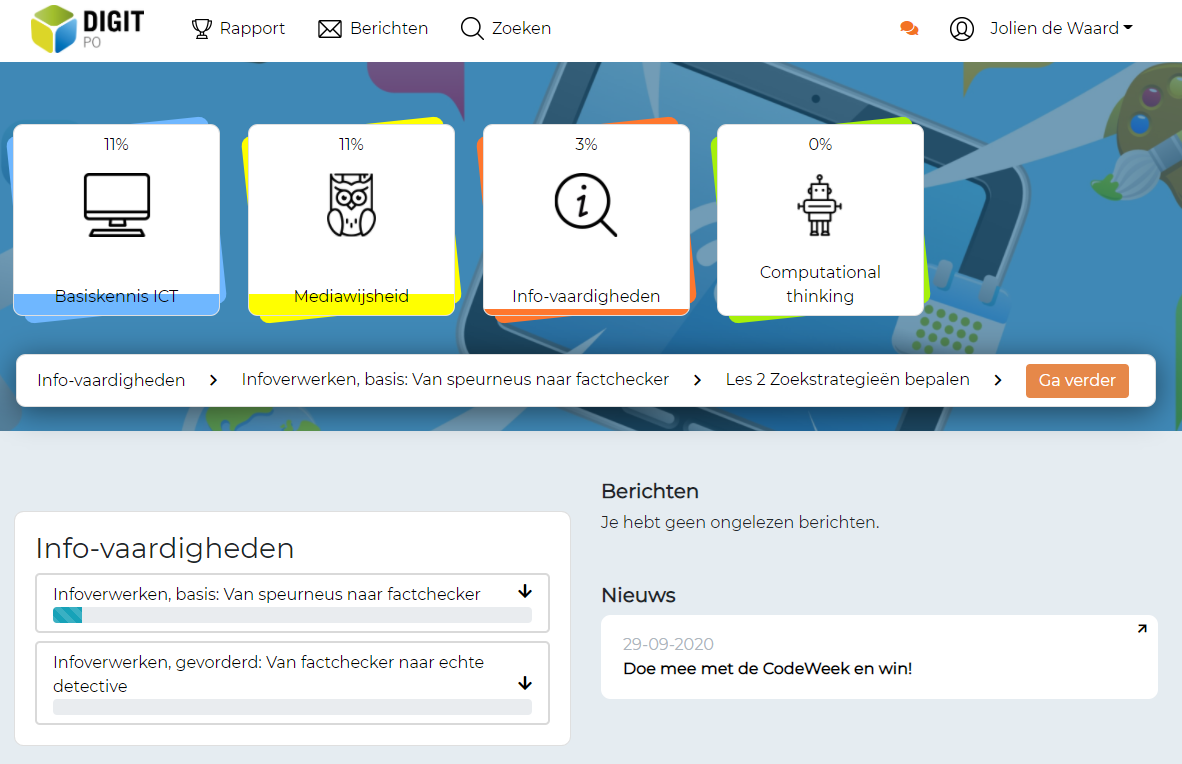Click the monitor icon on Basiskennis ICT
The height and width of the screenshot is (764, 1182).
pyautogui.click(x=116, y=205)
